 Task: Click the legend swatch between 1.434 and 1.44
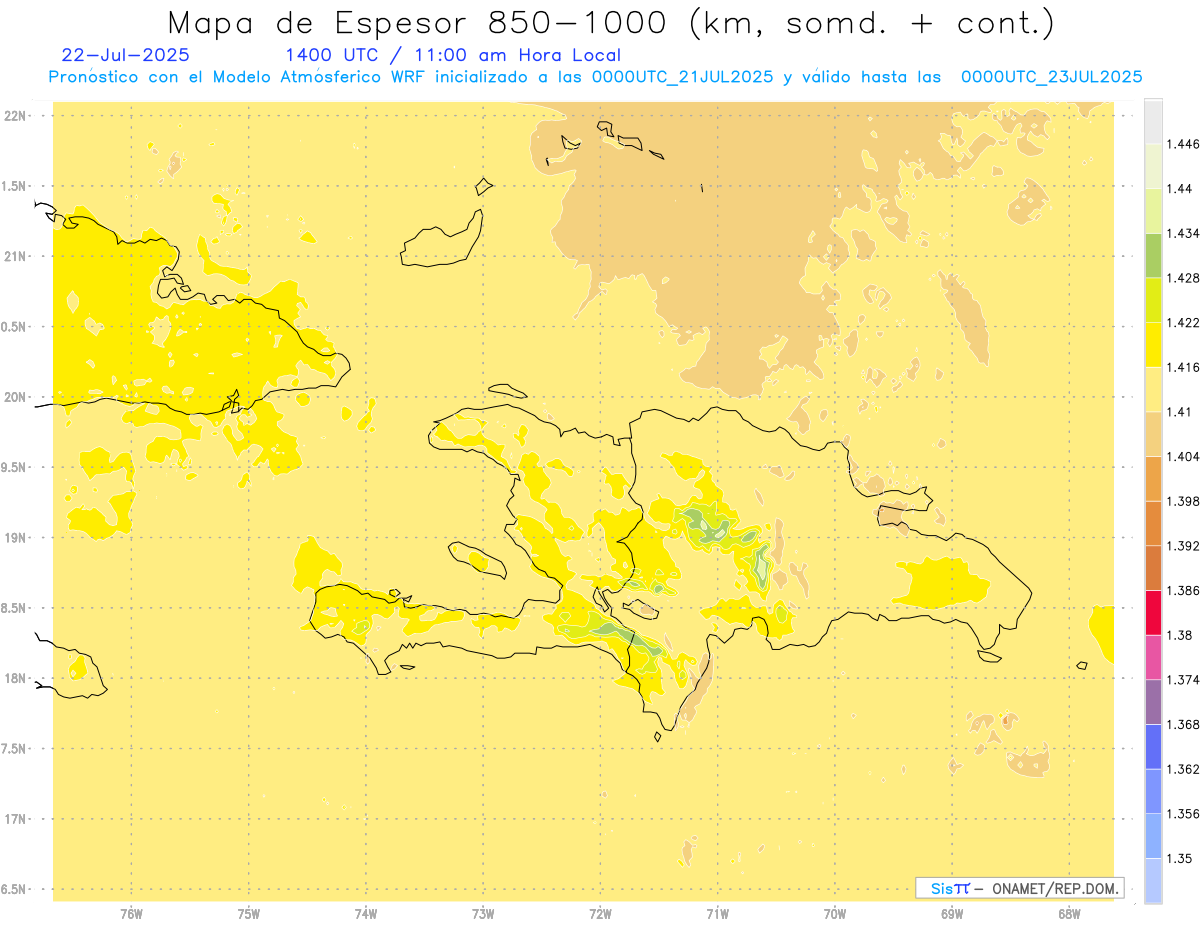1153,211
